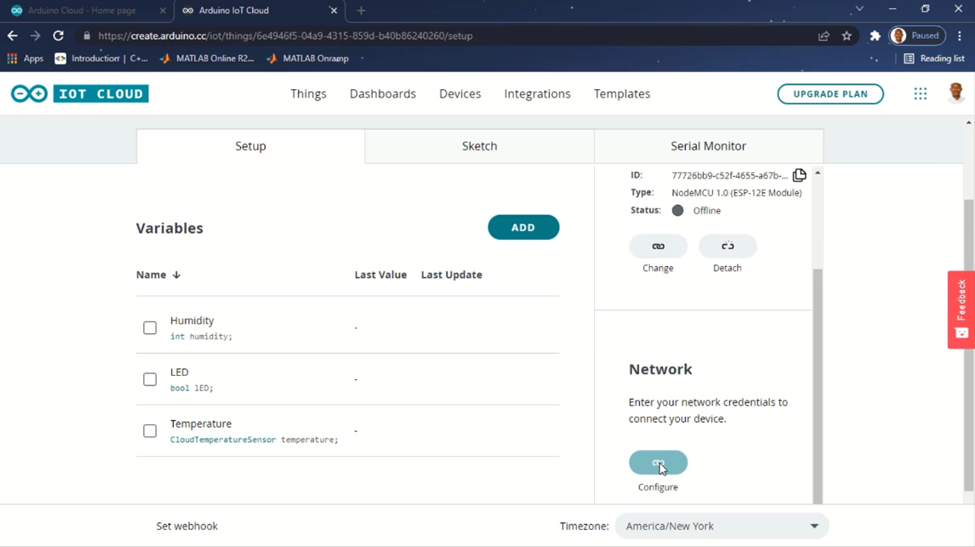Click the Arduino IoT Cloud logo
This screenshot has height=547, width=975.
[x=80, y=94]
